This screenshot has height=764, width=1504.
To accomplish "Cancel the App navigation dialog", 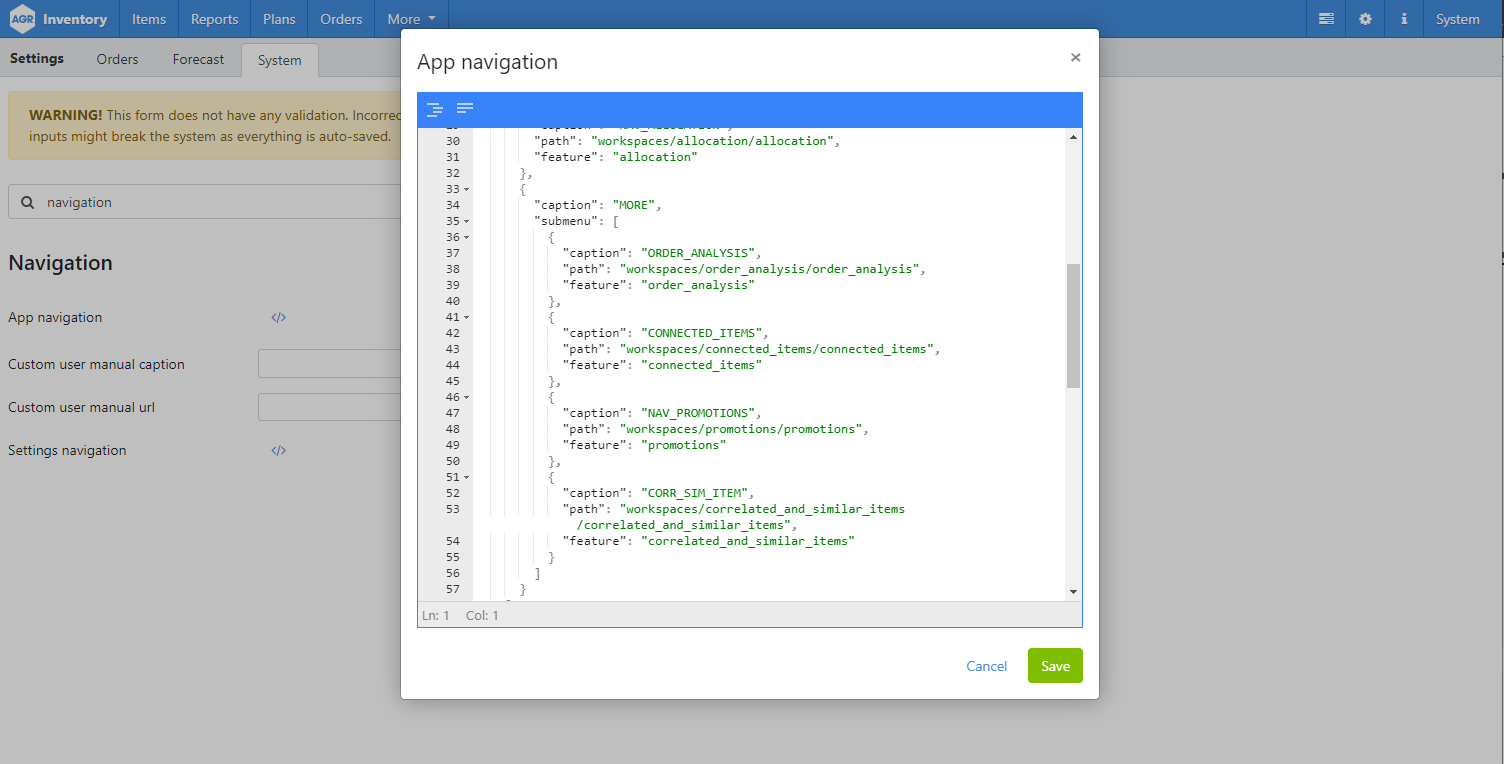I will [x=986, y=666].
